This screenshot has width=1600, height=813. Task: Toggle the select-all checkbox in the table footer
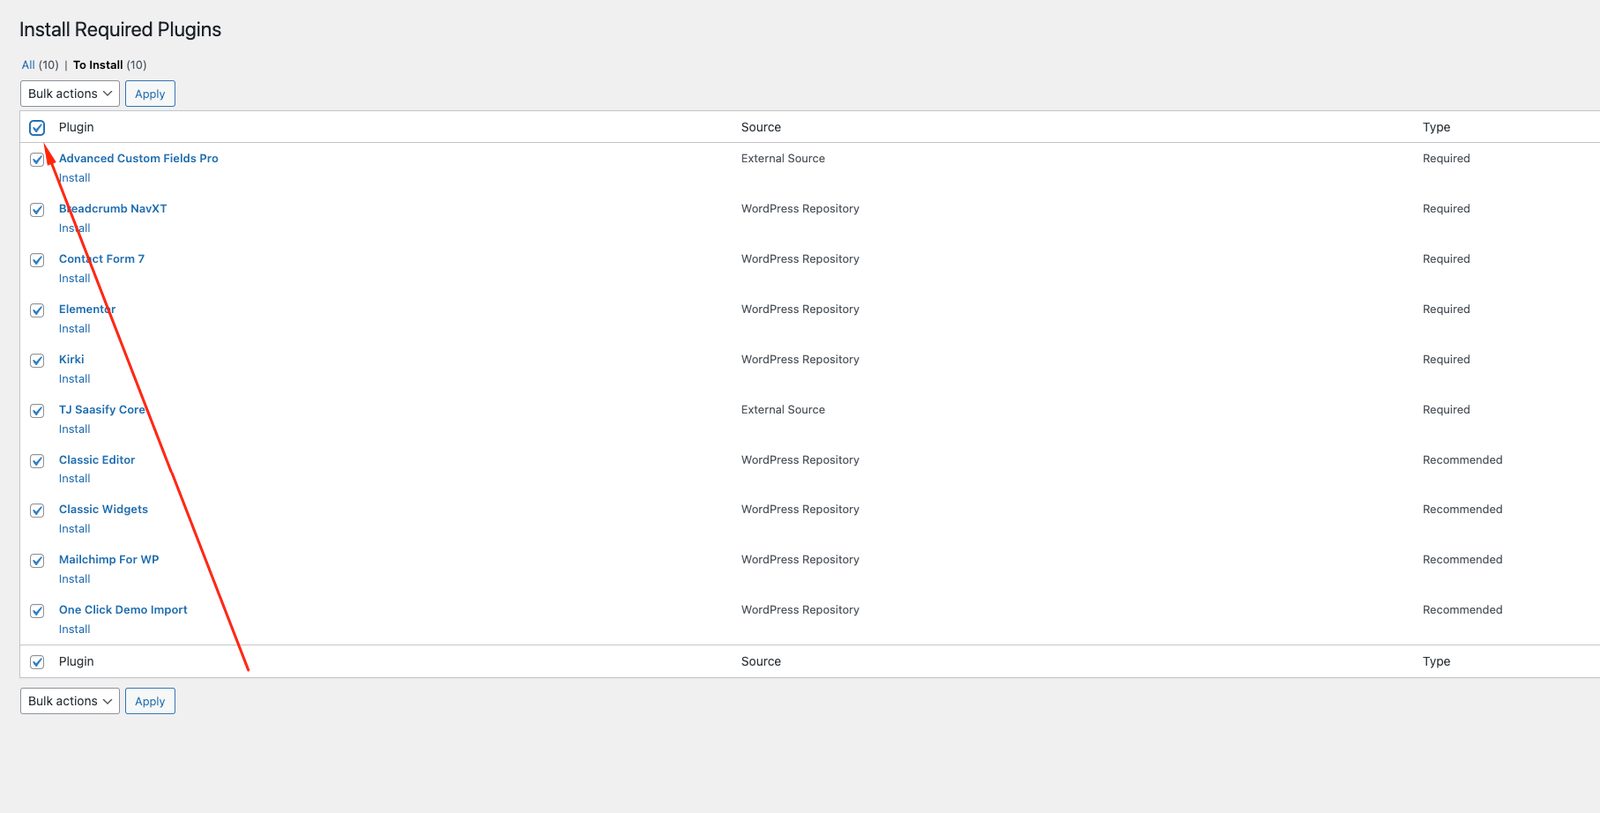coord(37,662)
